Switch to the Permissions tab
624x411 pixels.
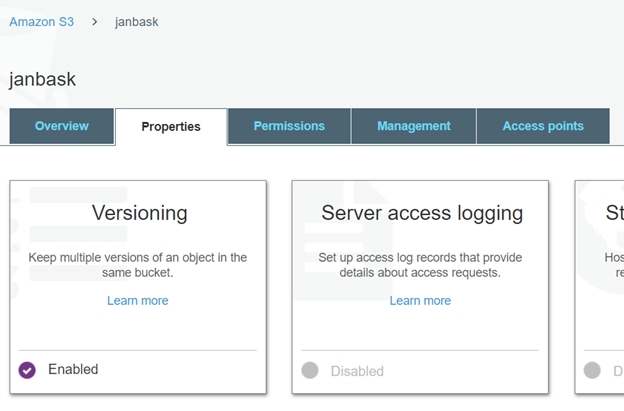click(289, 126)
